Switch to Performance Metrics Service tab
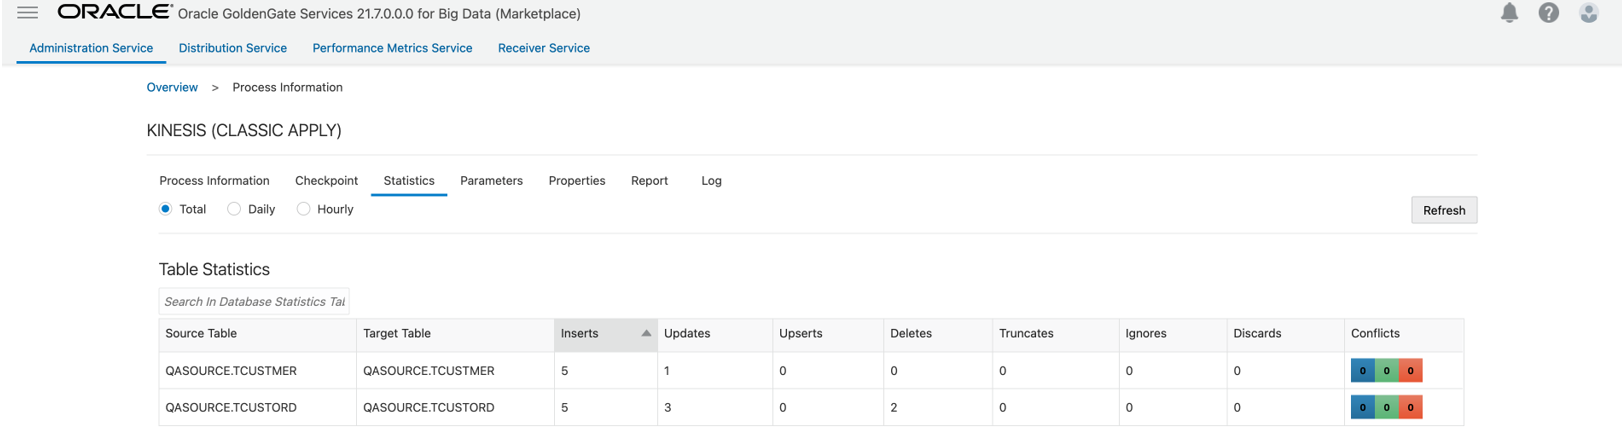 point(392,48)
